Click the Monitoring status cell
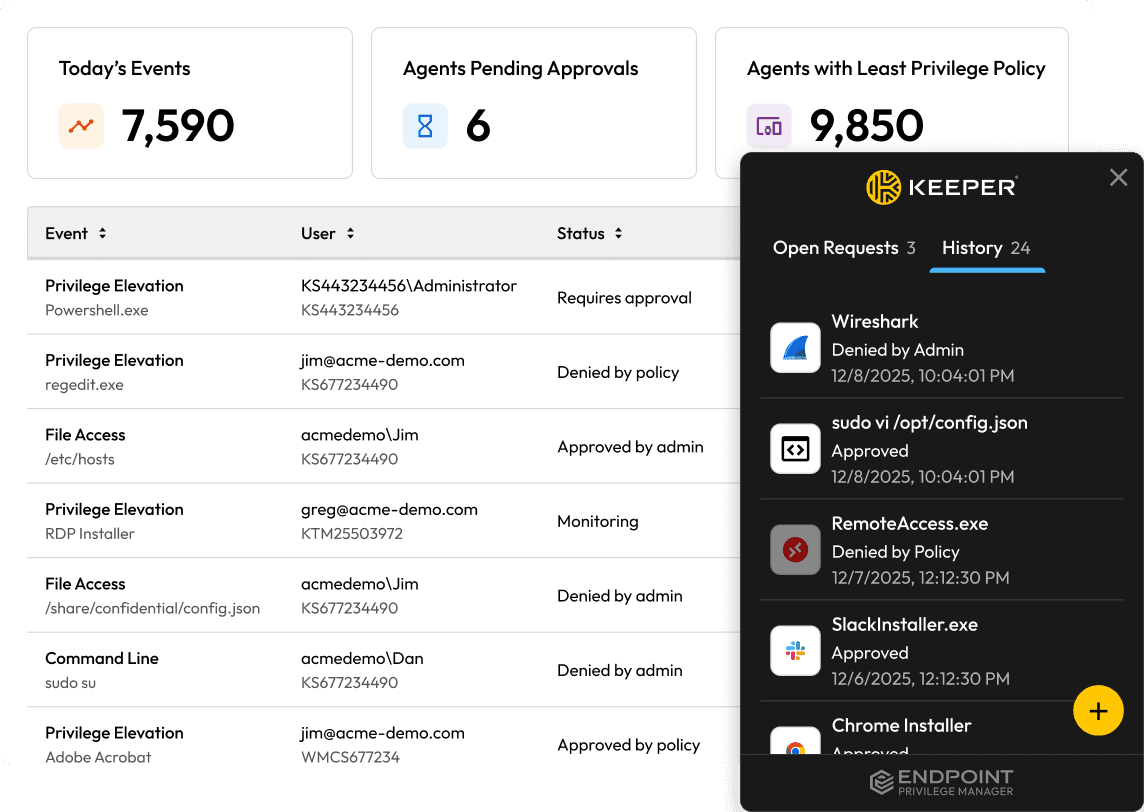The width and height of the screenshot is (1144, 812). coord(598,521)
